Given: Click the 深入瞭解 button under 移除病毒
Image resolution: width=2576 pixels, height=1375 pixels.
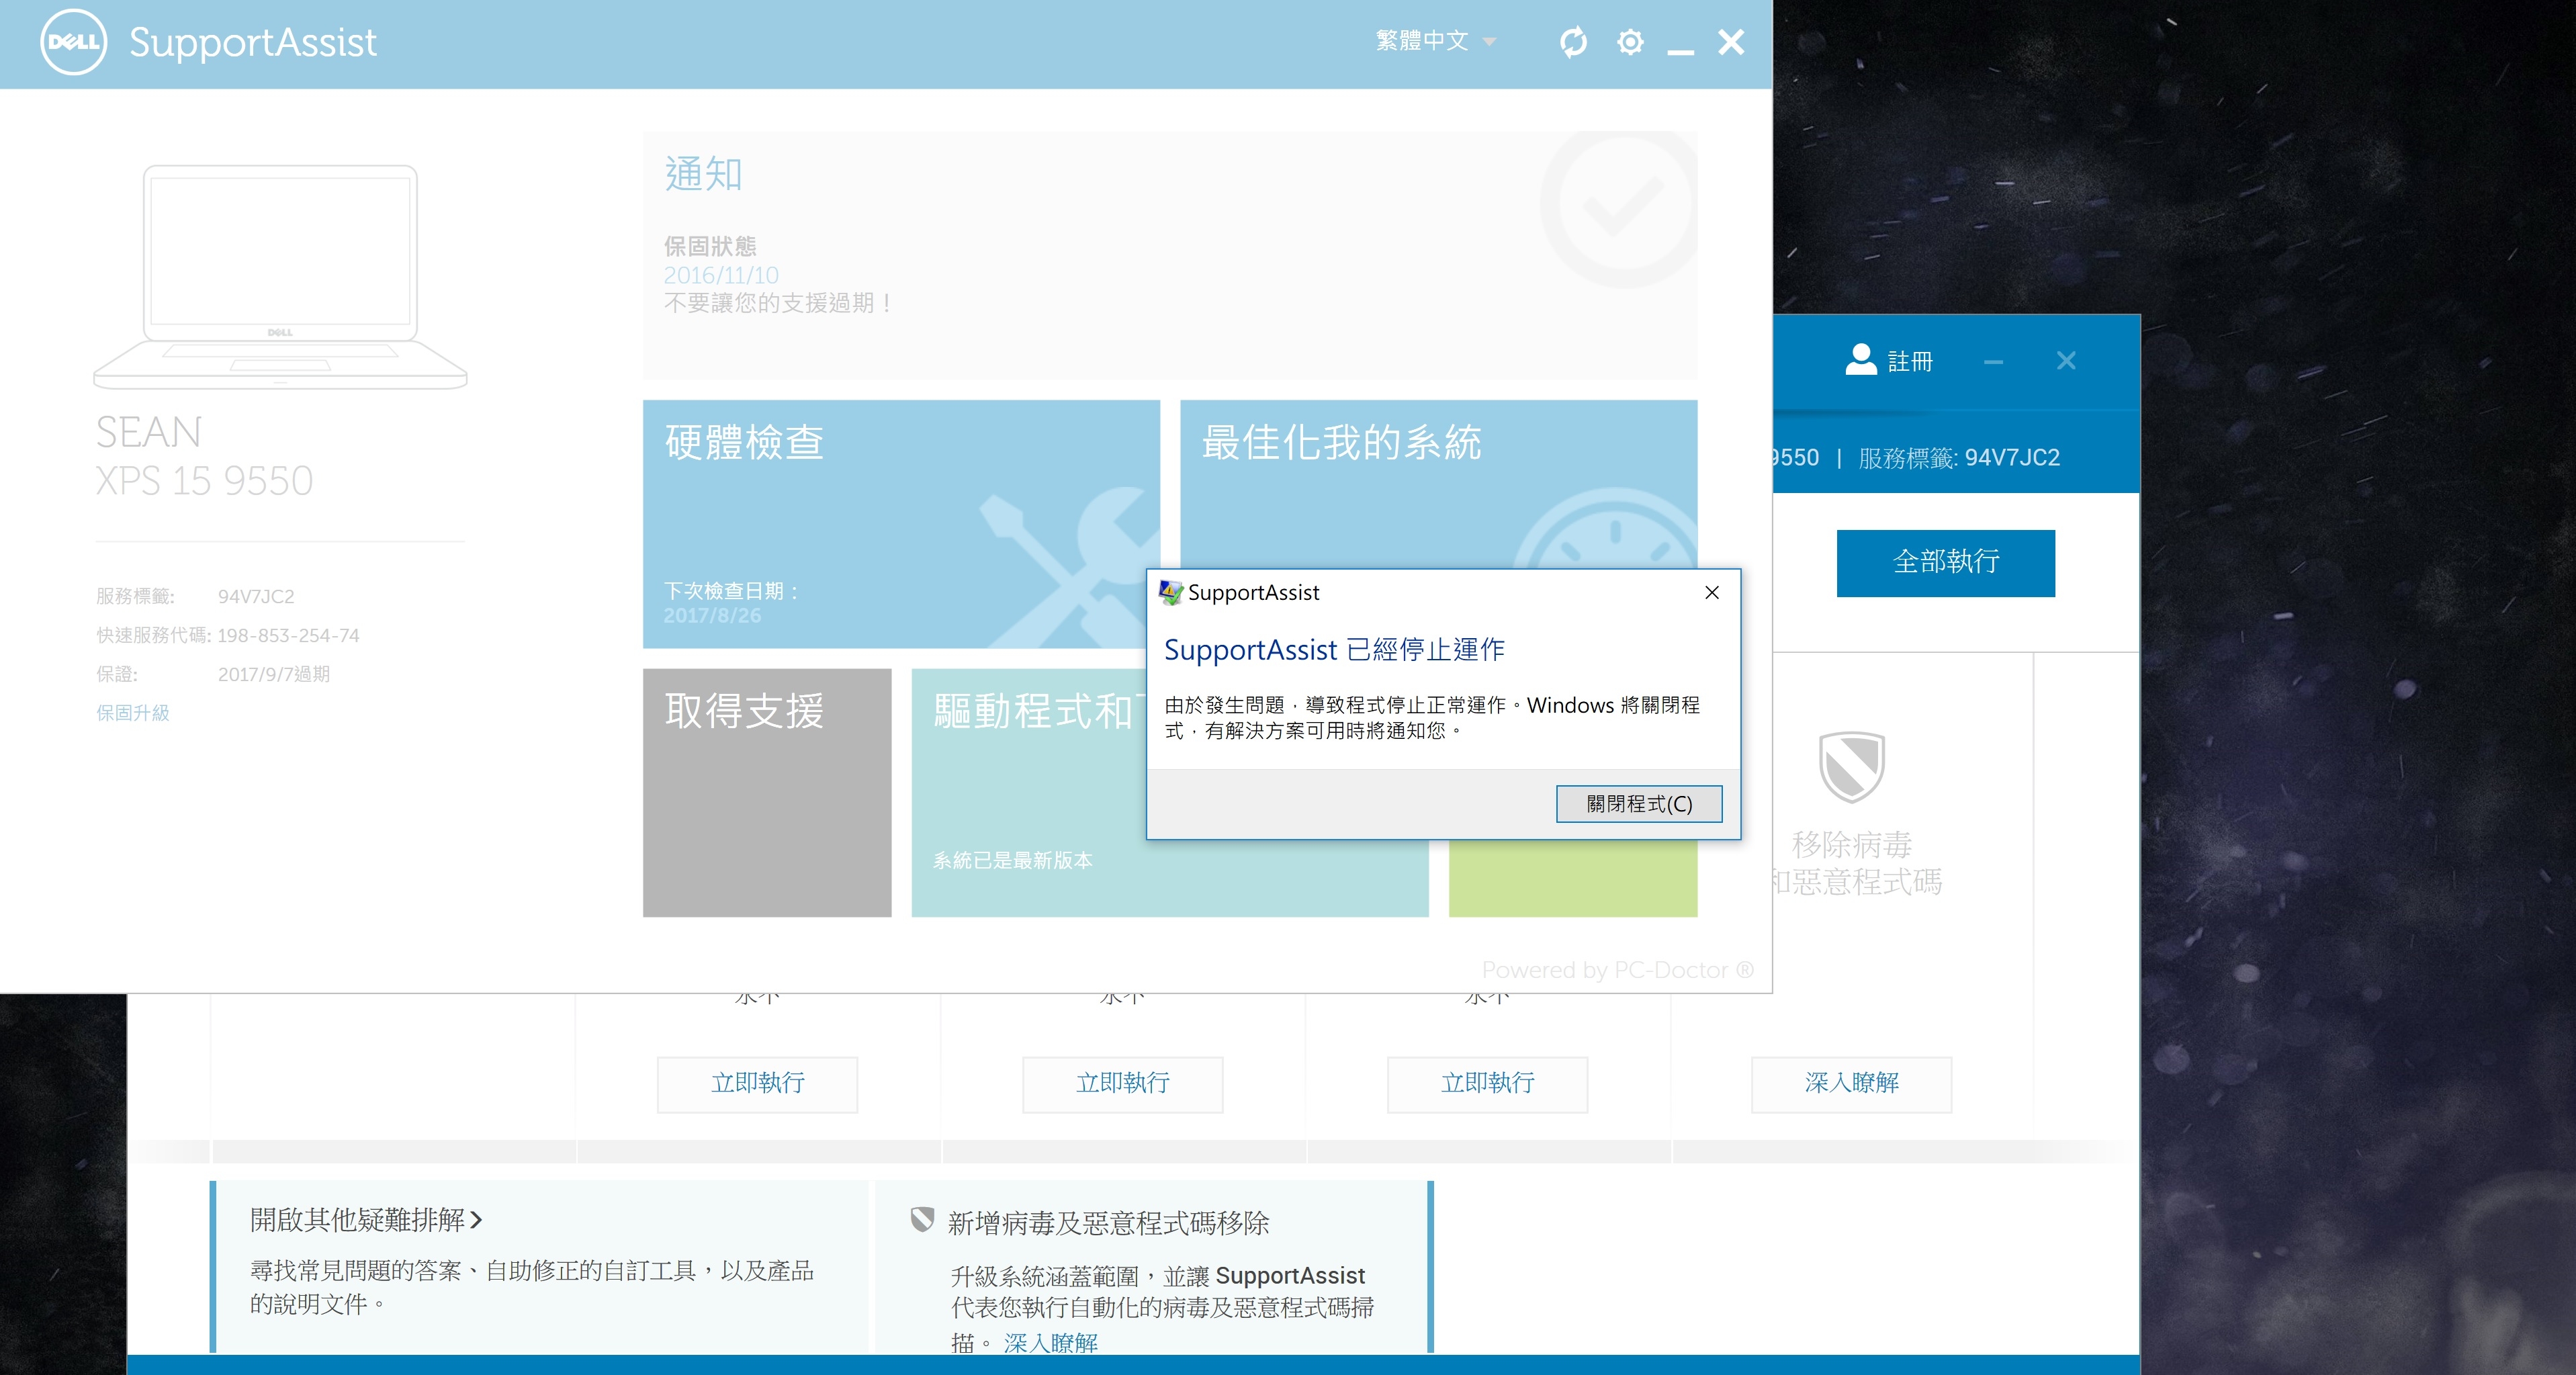Looking at the screenshot, I should tap(1851, 1084).
